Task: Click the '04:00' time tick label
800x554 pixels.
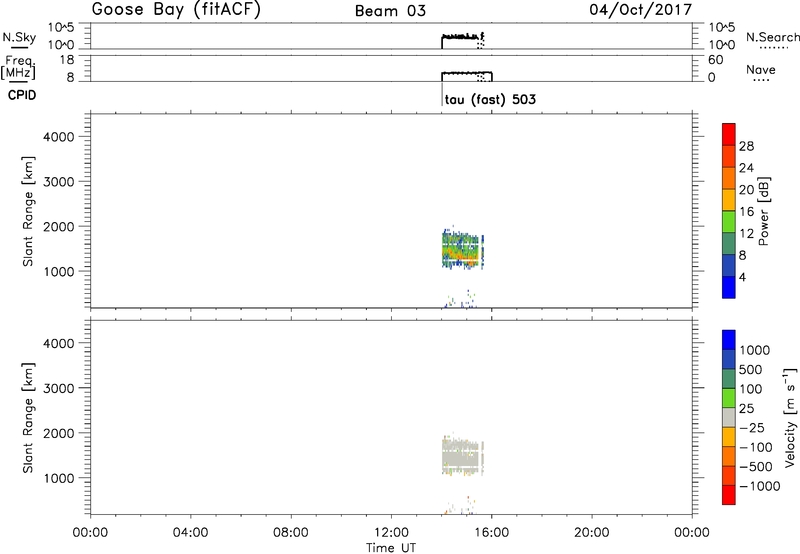Action: 191,533
